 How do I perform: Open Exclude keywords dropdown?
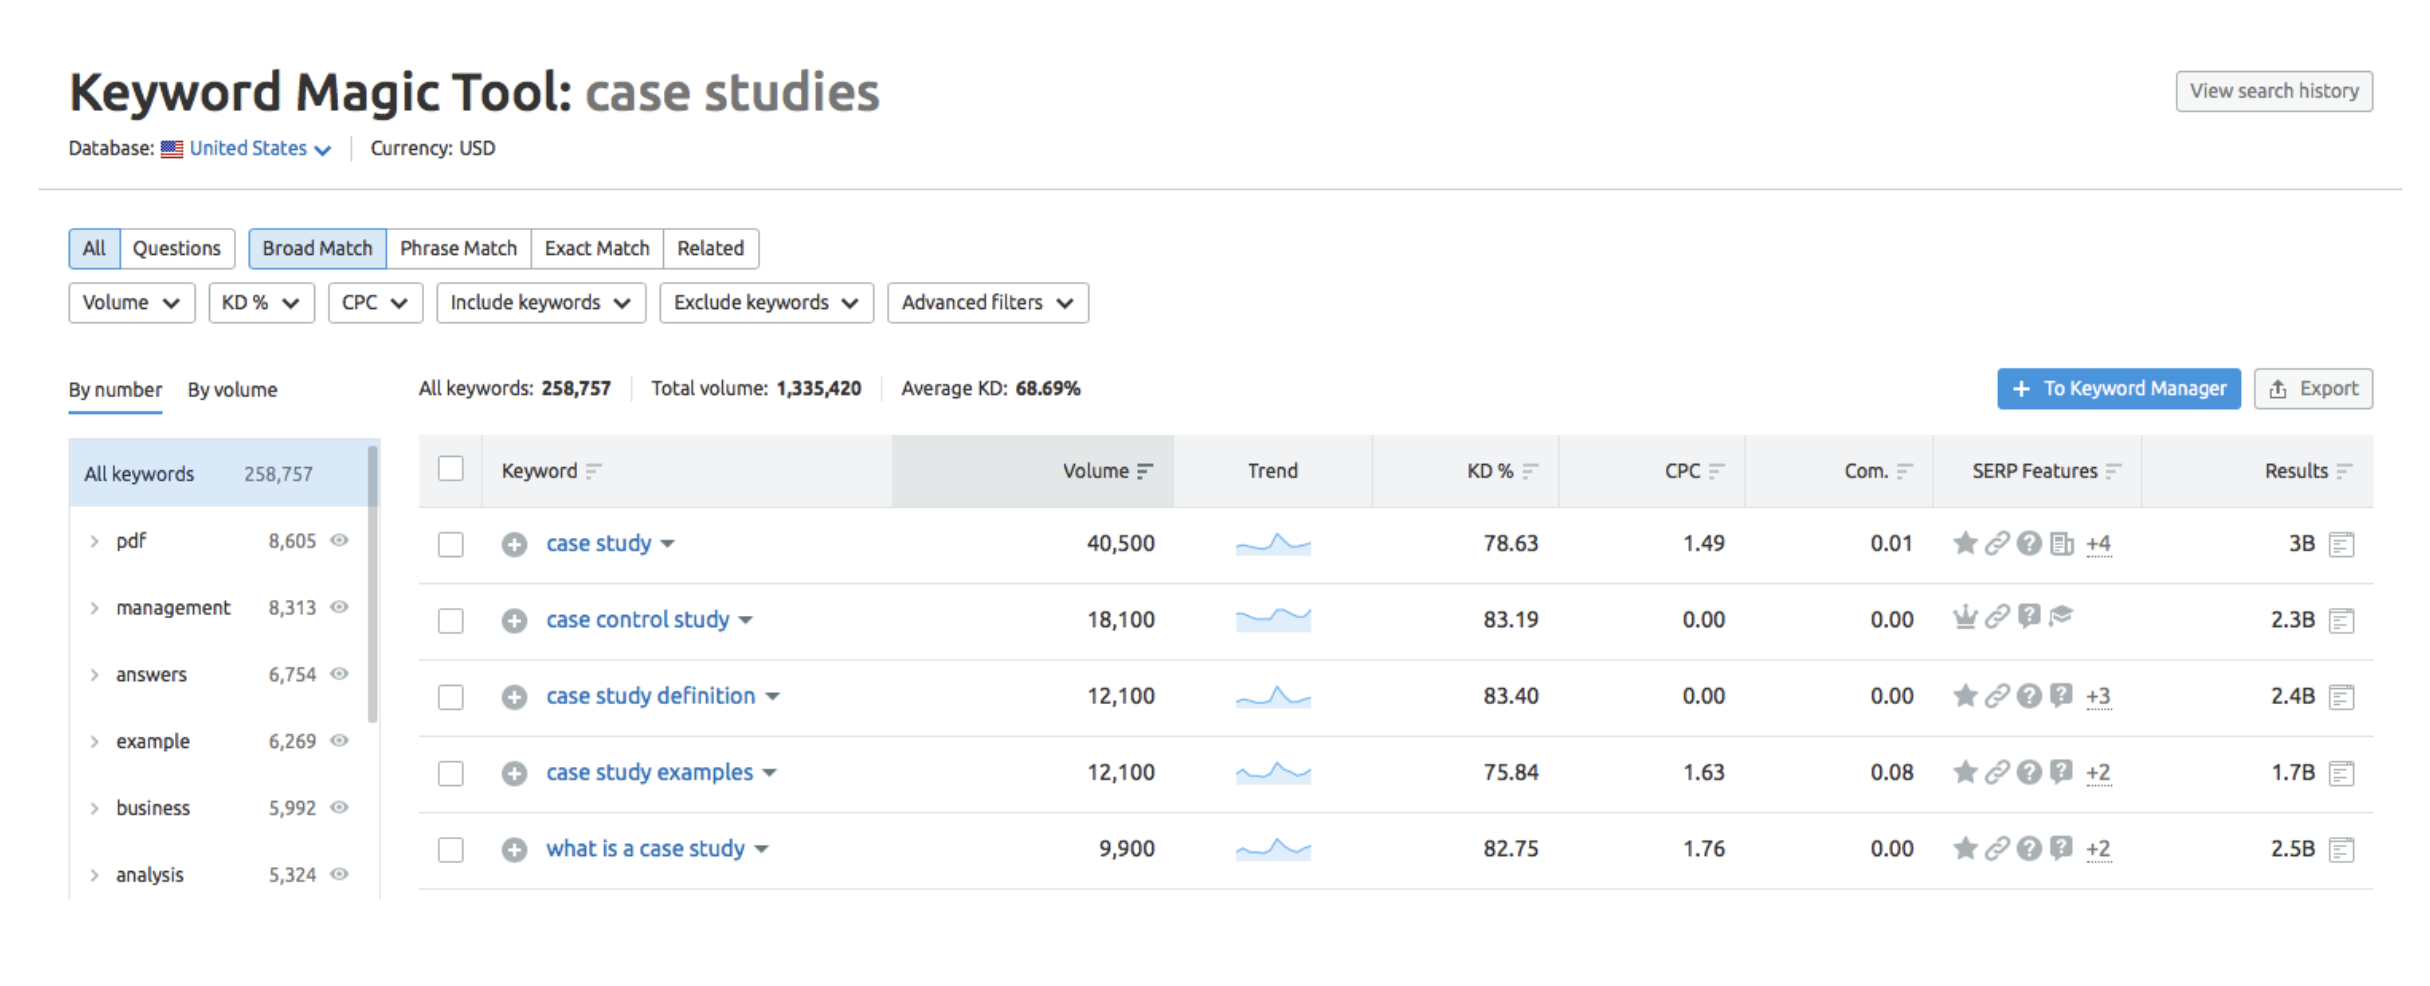pyautogui.click(x=766, y=303)
